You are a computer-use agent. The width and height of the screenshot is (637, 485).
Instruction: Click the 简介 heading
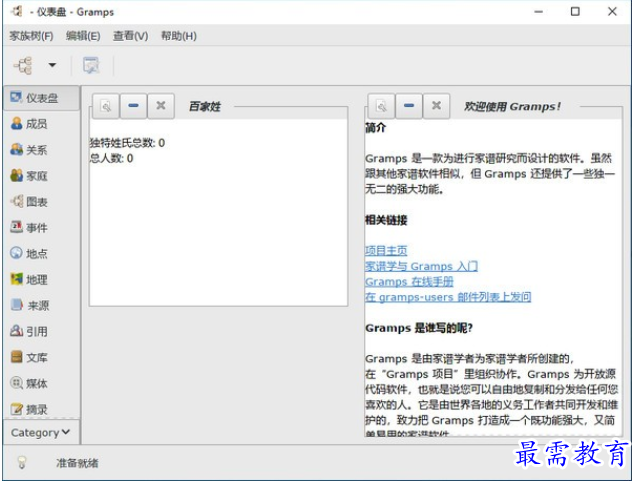375,128
